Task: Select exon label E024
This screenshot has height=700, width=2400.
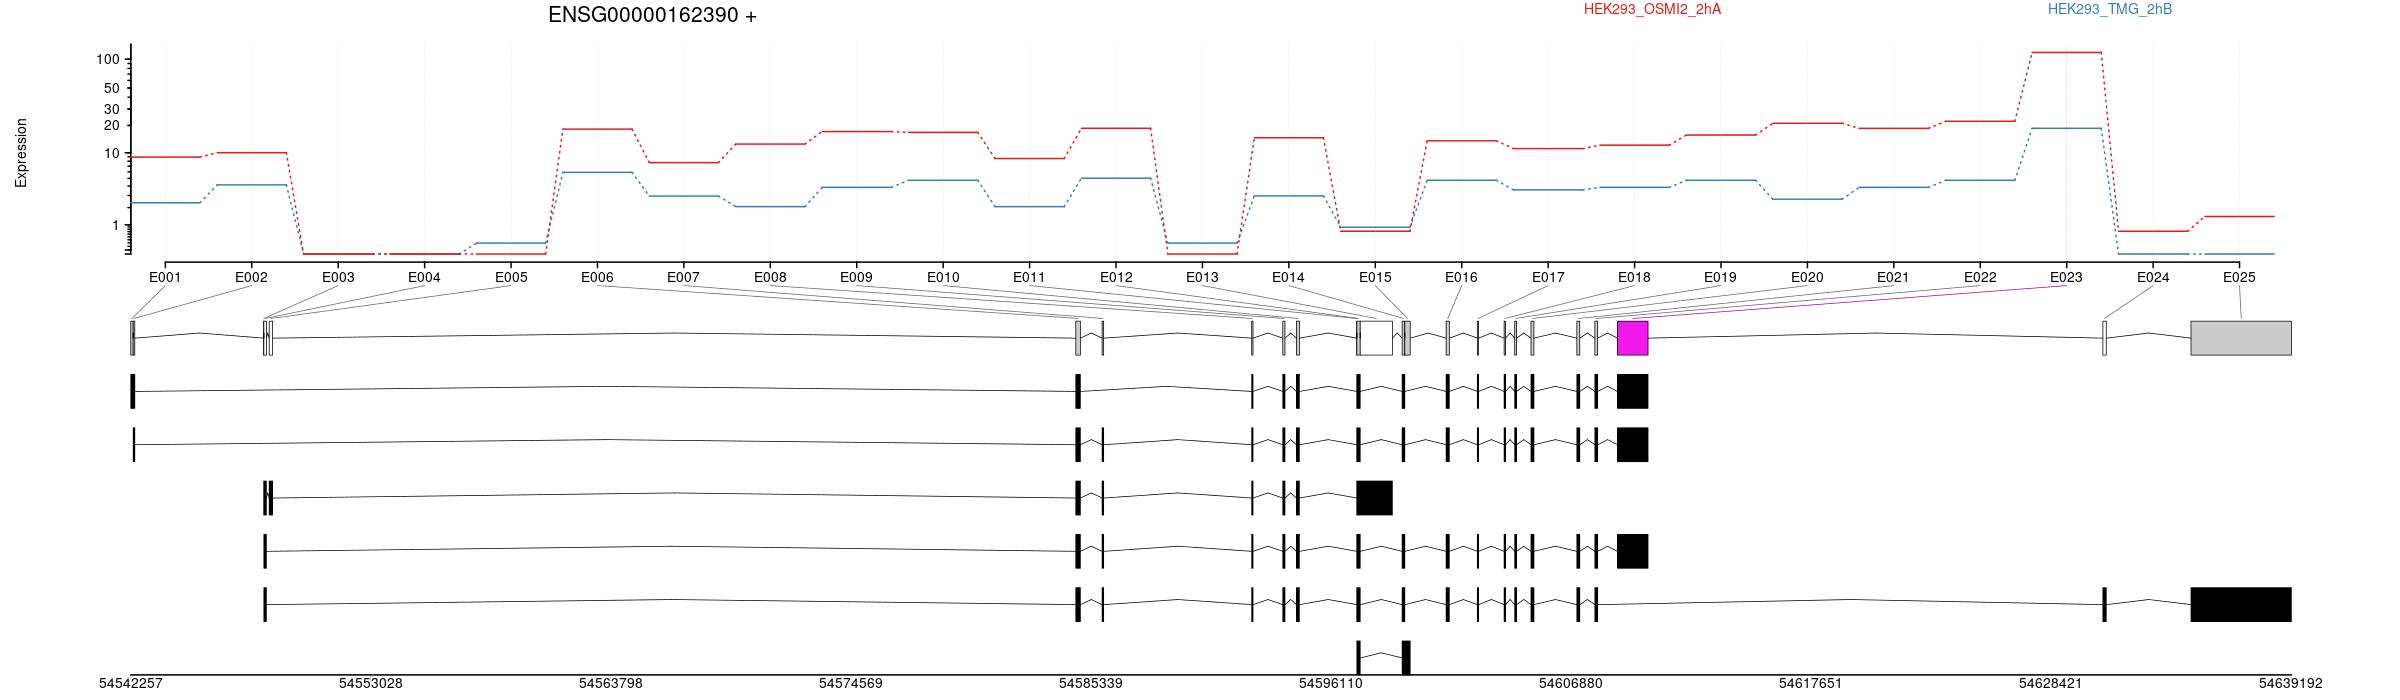Action: pyautogui.click(x=2153, y=277)
